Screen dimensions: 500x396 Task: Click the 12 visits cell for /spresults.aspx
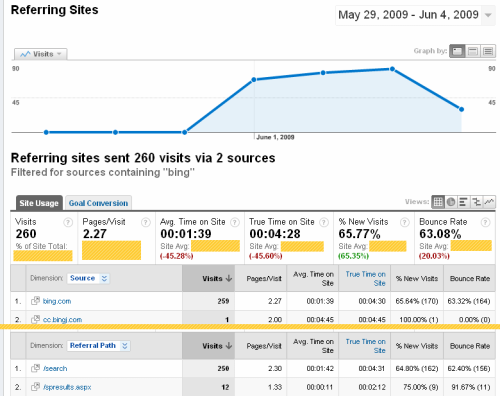coord(209,387)
